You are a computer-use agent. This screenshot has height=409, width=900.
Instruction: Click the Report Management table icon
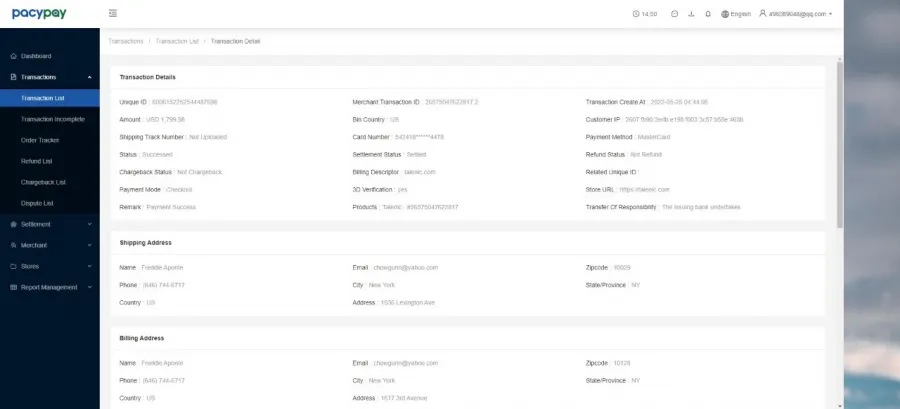point(14,287)
